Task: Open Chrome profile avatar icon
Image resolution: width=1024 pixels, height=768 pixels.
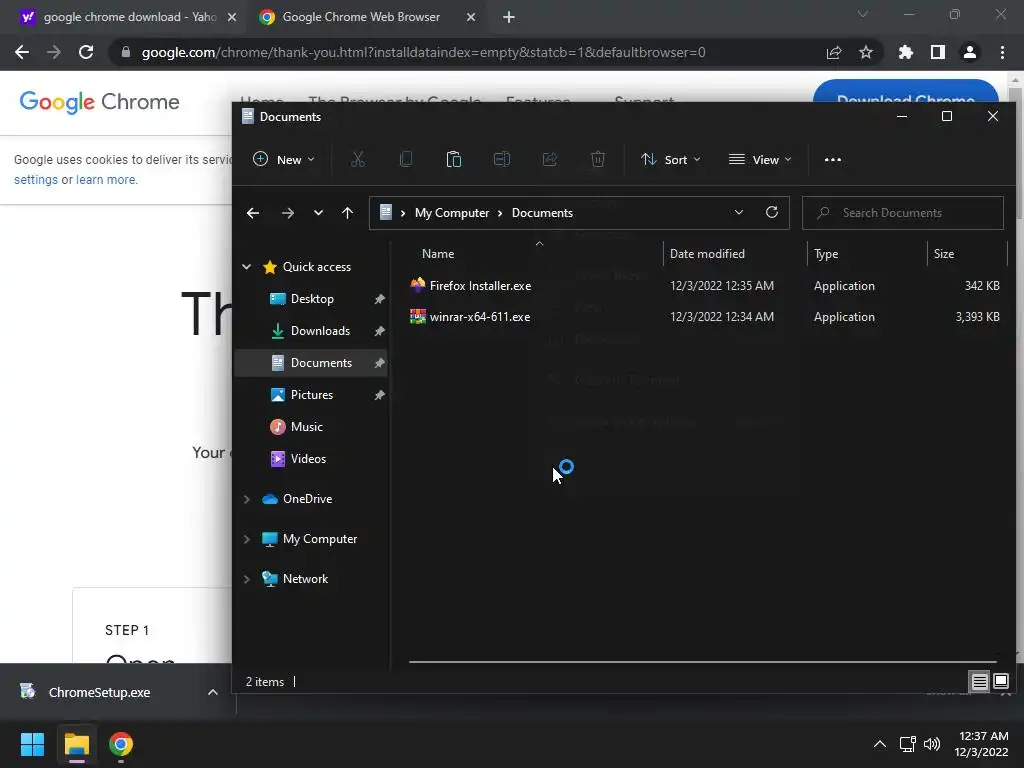Action: tap(970, 52)
